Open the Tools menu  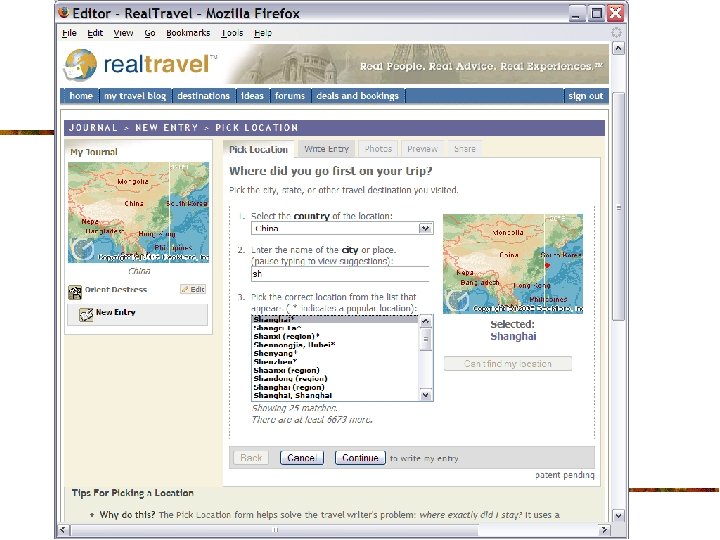(232, 33)
